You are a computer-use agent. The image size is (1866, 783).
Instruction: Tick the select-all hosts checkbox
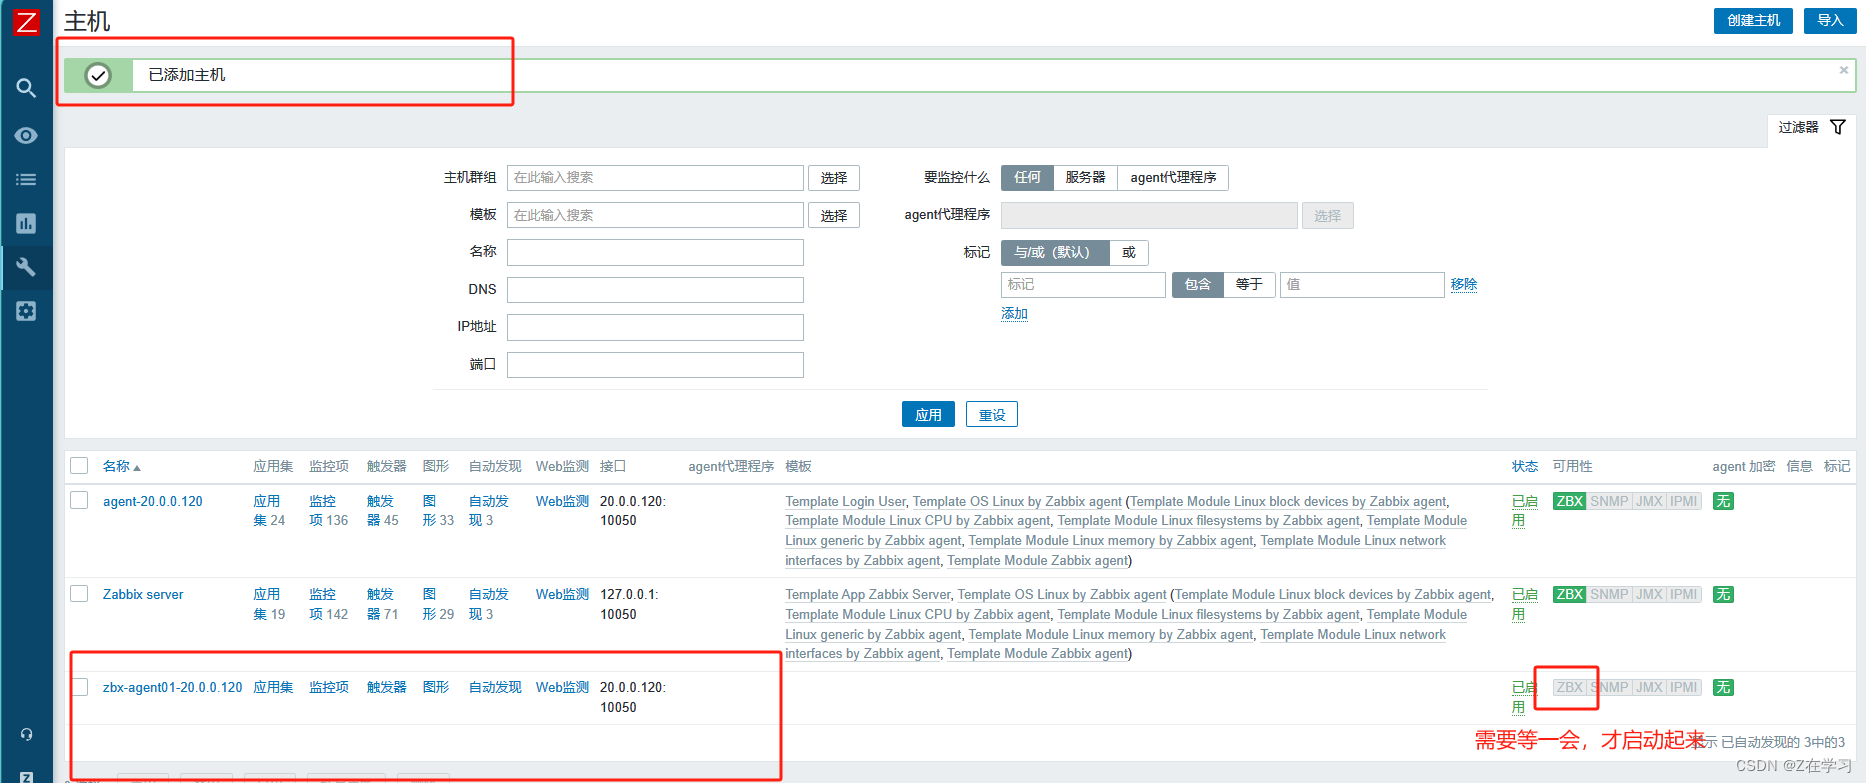click(x=79, y=465)
